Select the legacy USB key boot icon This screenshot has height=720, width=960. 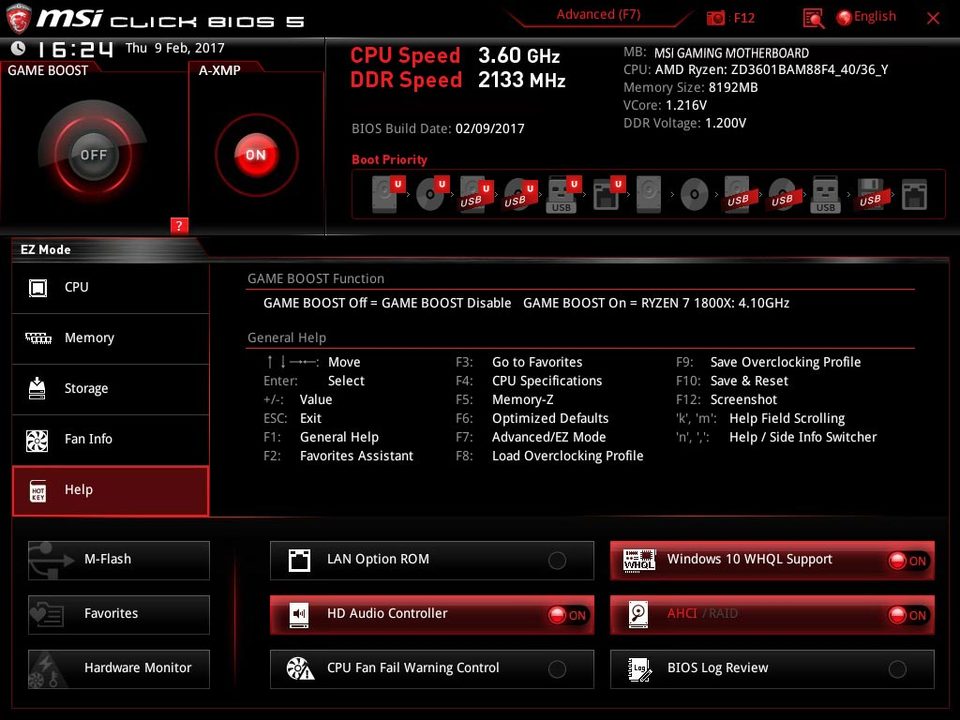tap(825, 194)
